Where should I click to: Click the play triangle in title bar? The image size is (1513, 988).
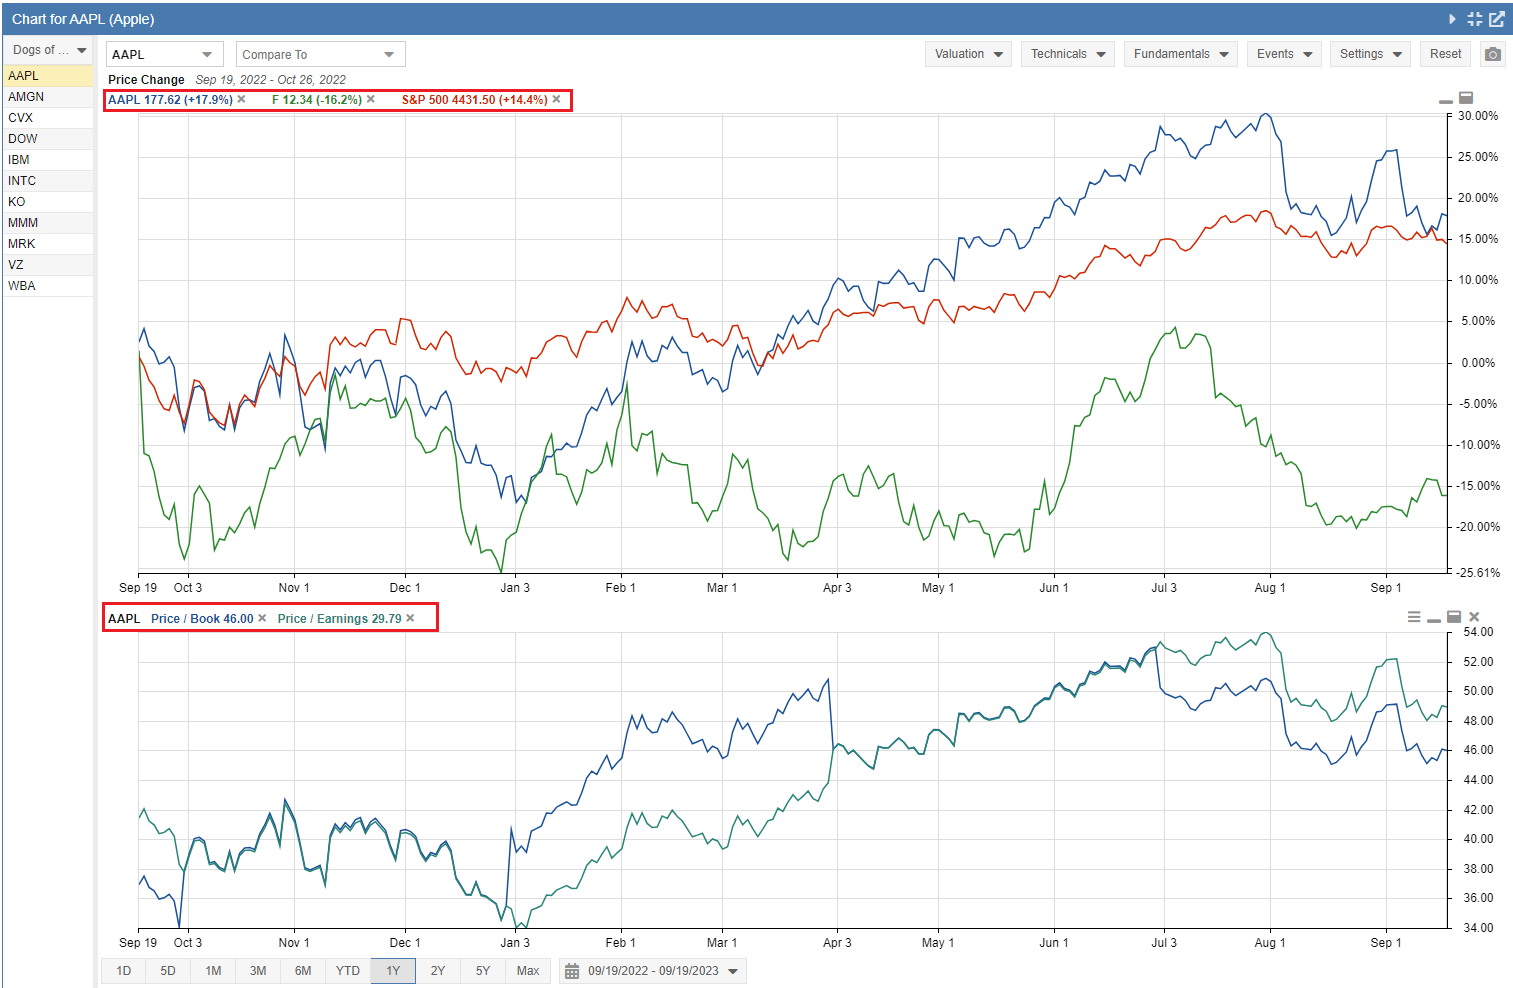coord(1452,19)
